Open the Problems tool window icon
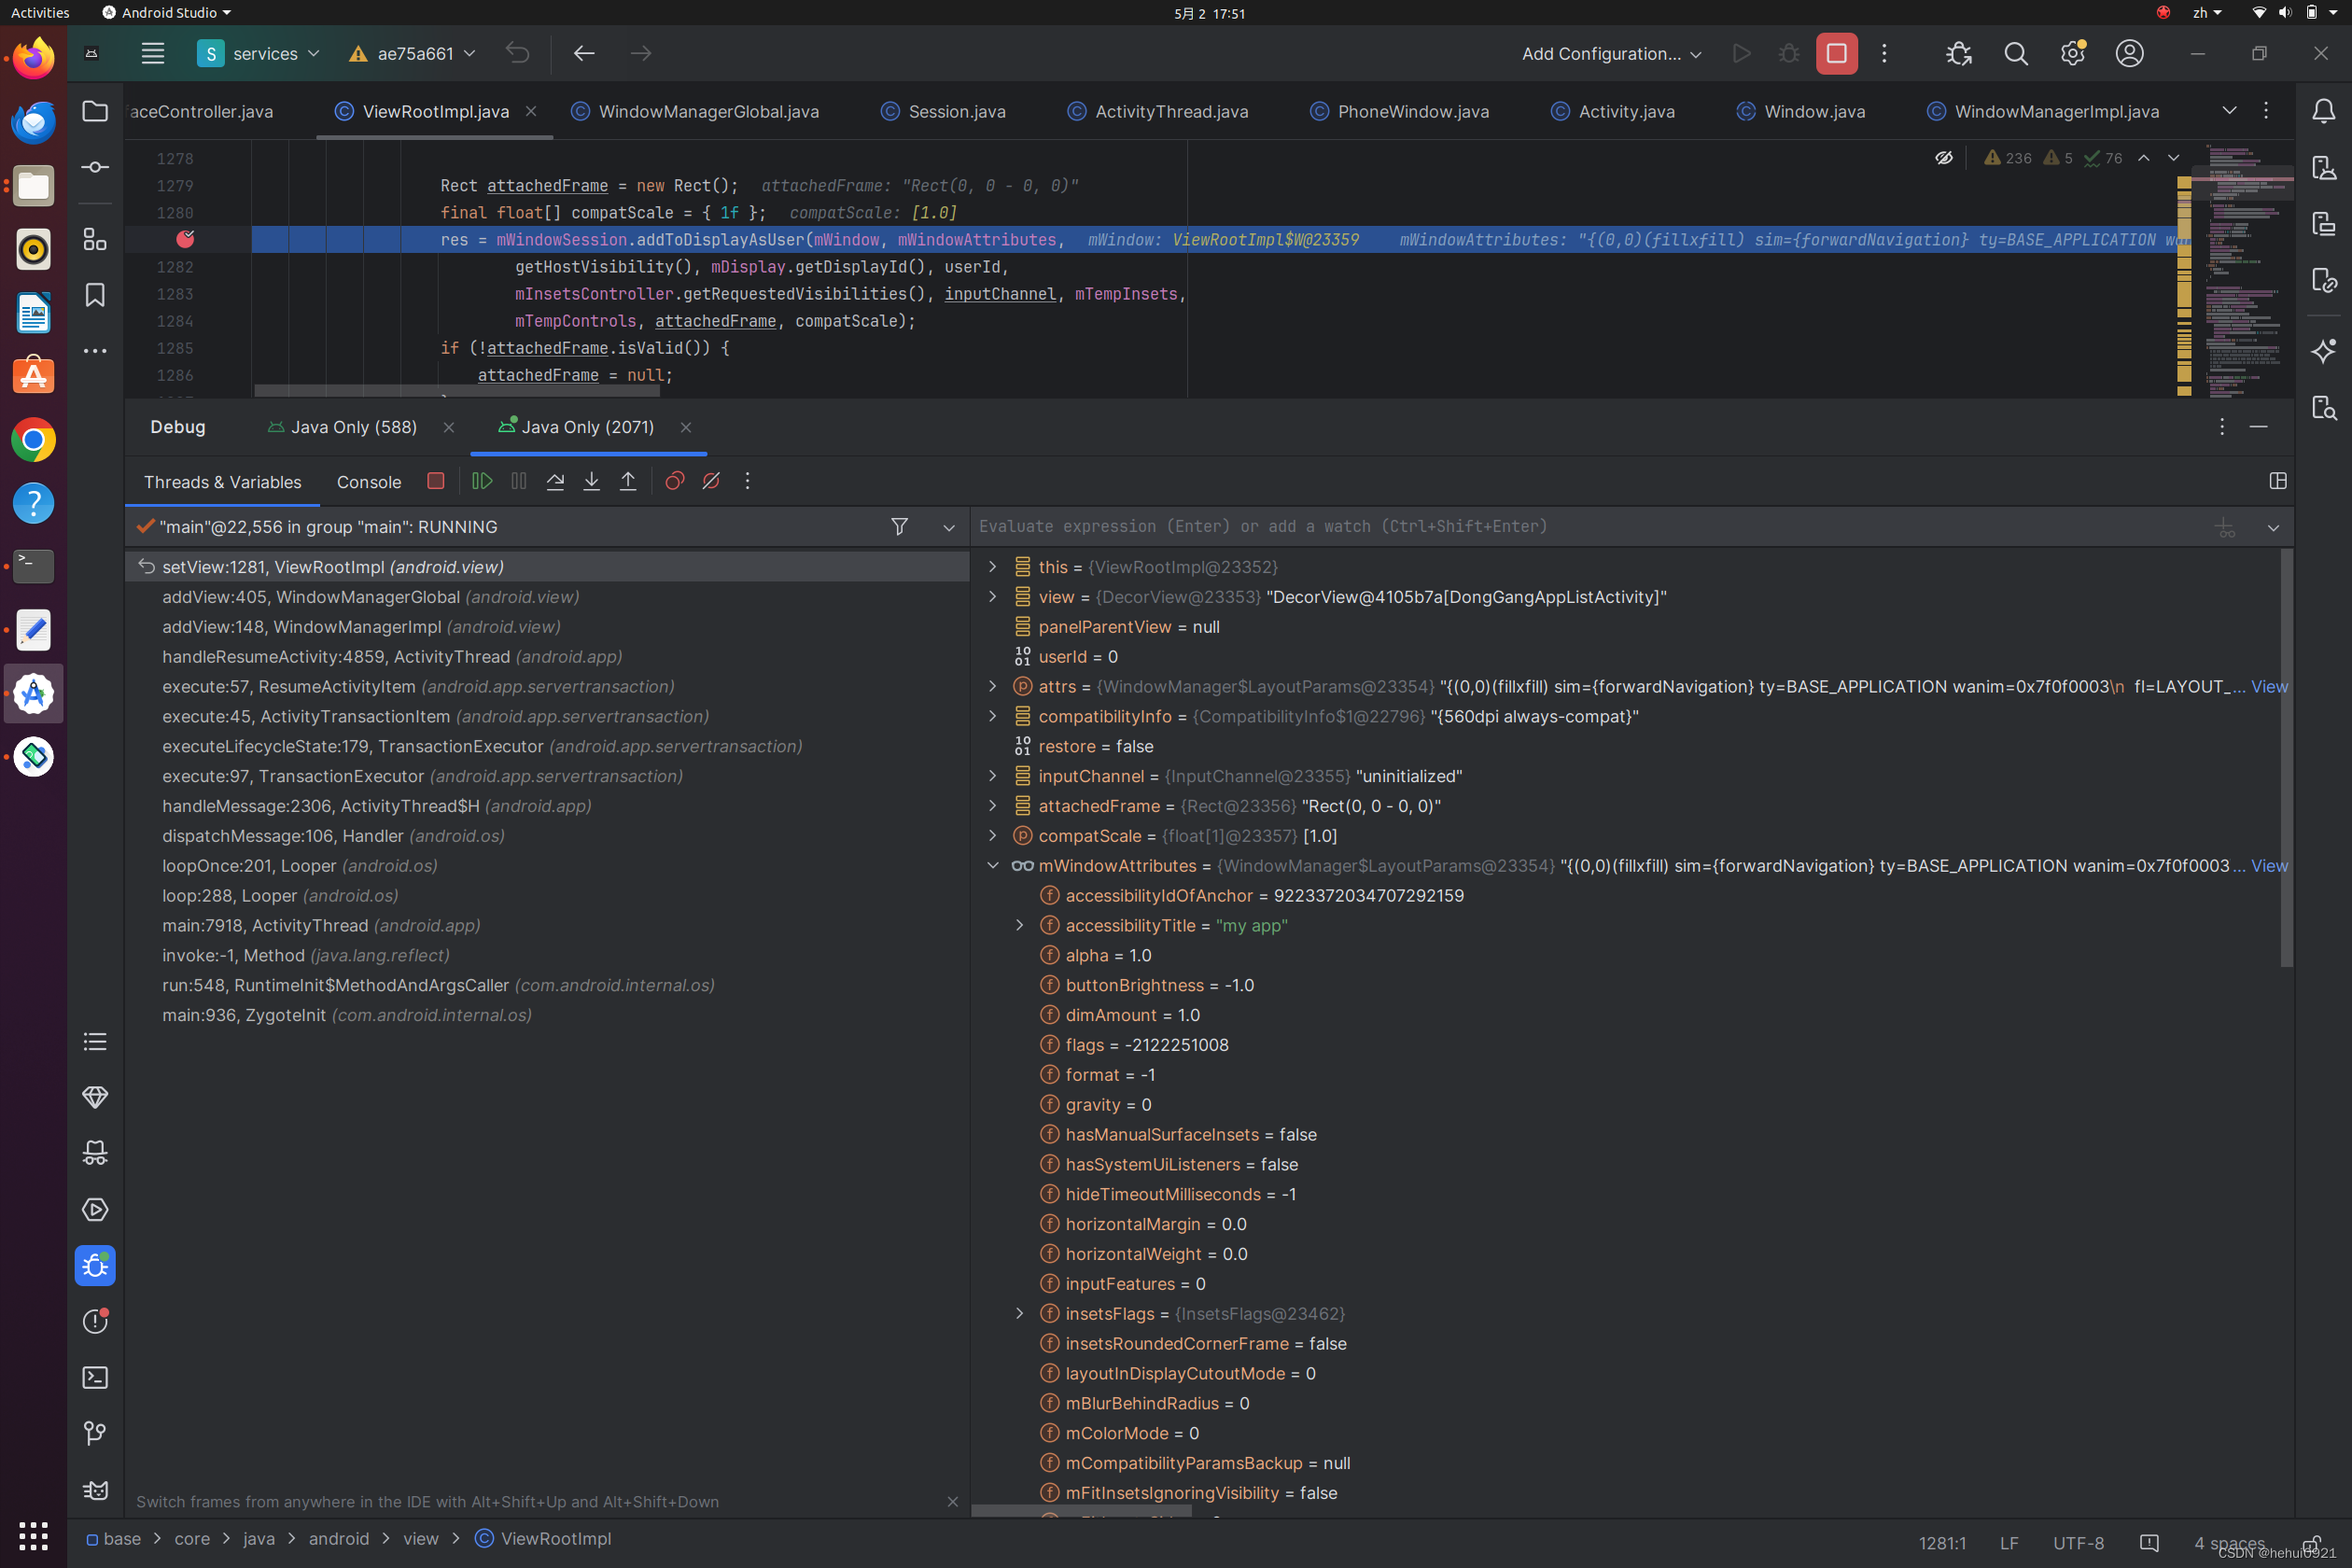This screenshot has height=1568, width=2352. (95, 1322)
